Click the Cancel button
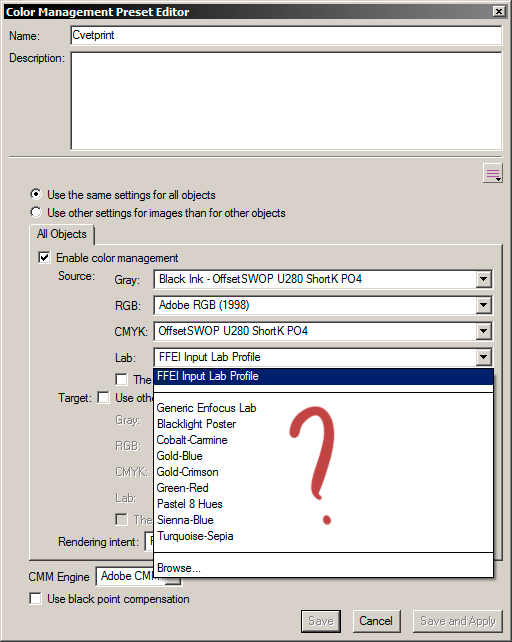The width and height of the screenshot is (512, 642). tap(376, 621)
